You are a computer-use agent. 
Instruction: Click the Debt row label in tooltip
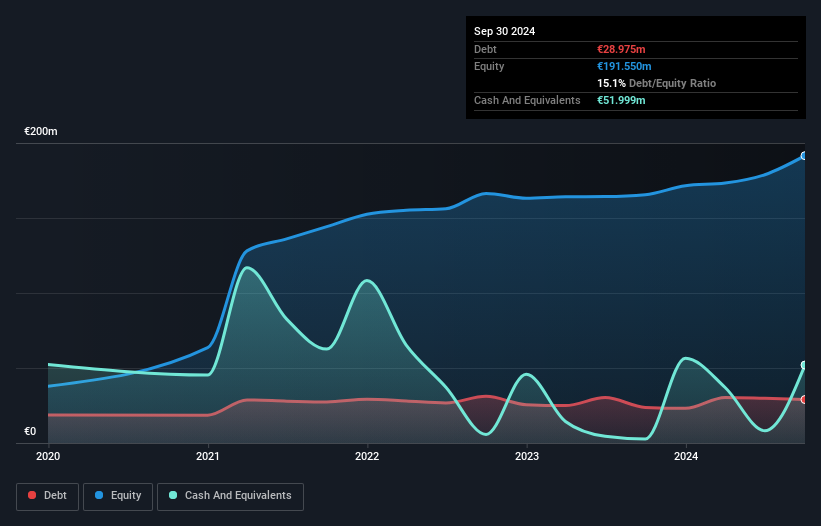(x=485, y=49)
